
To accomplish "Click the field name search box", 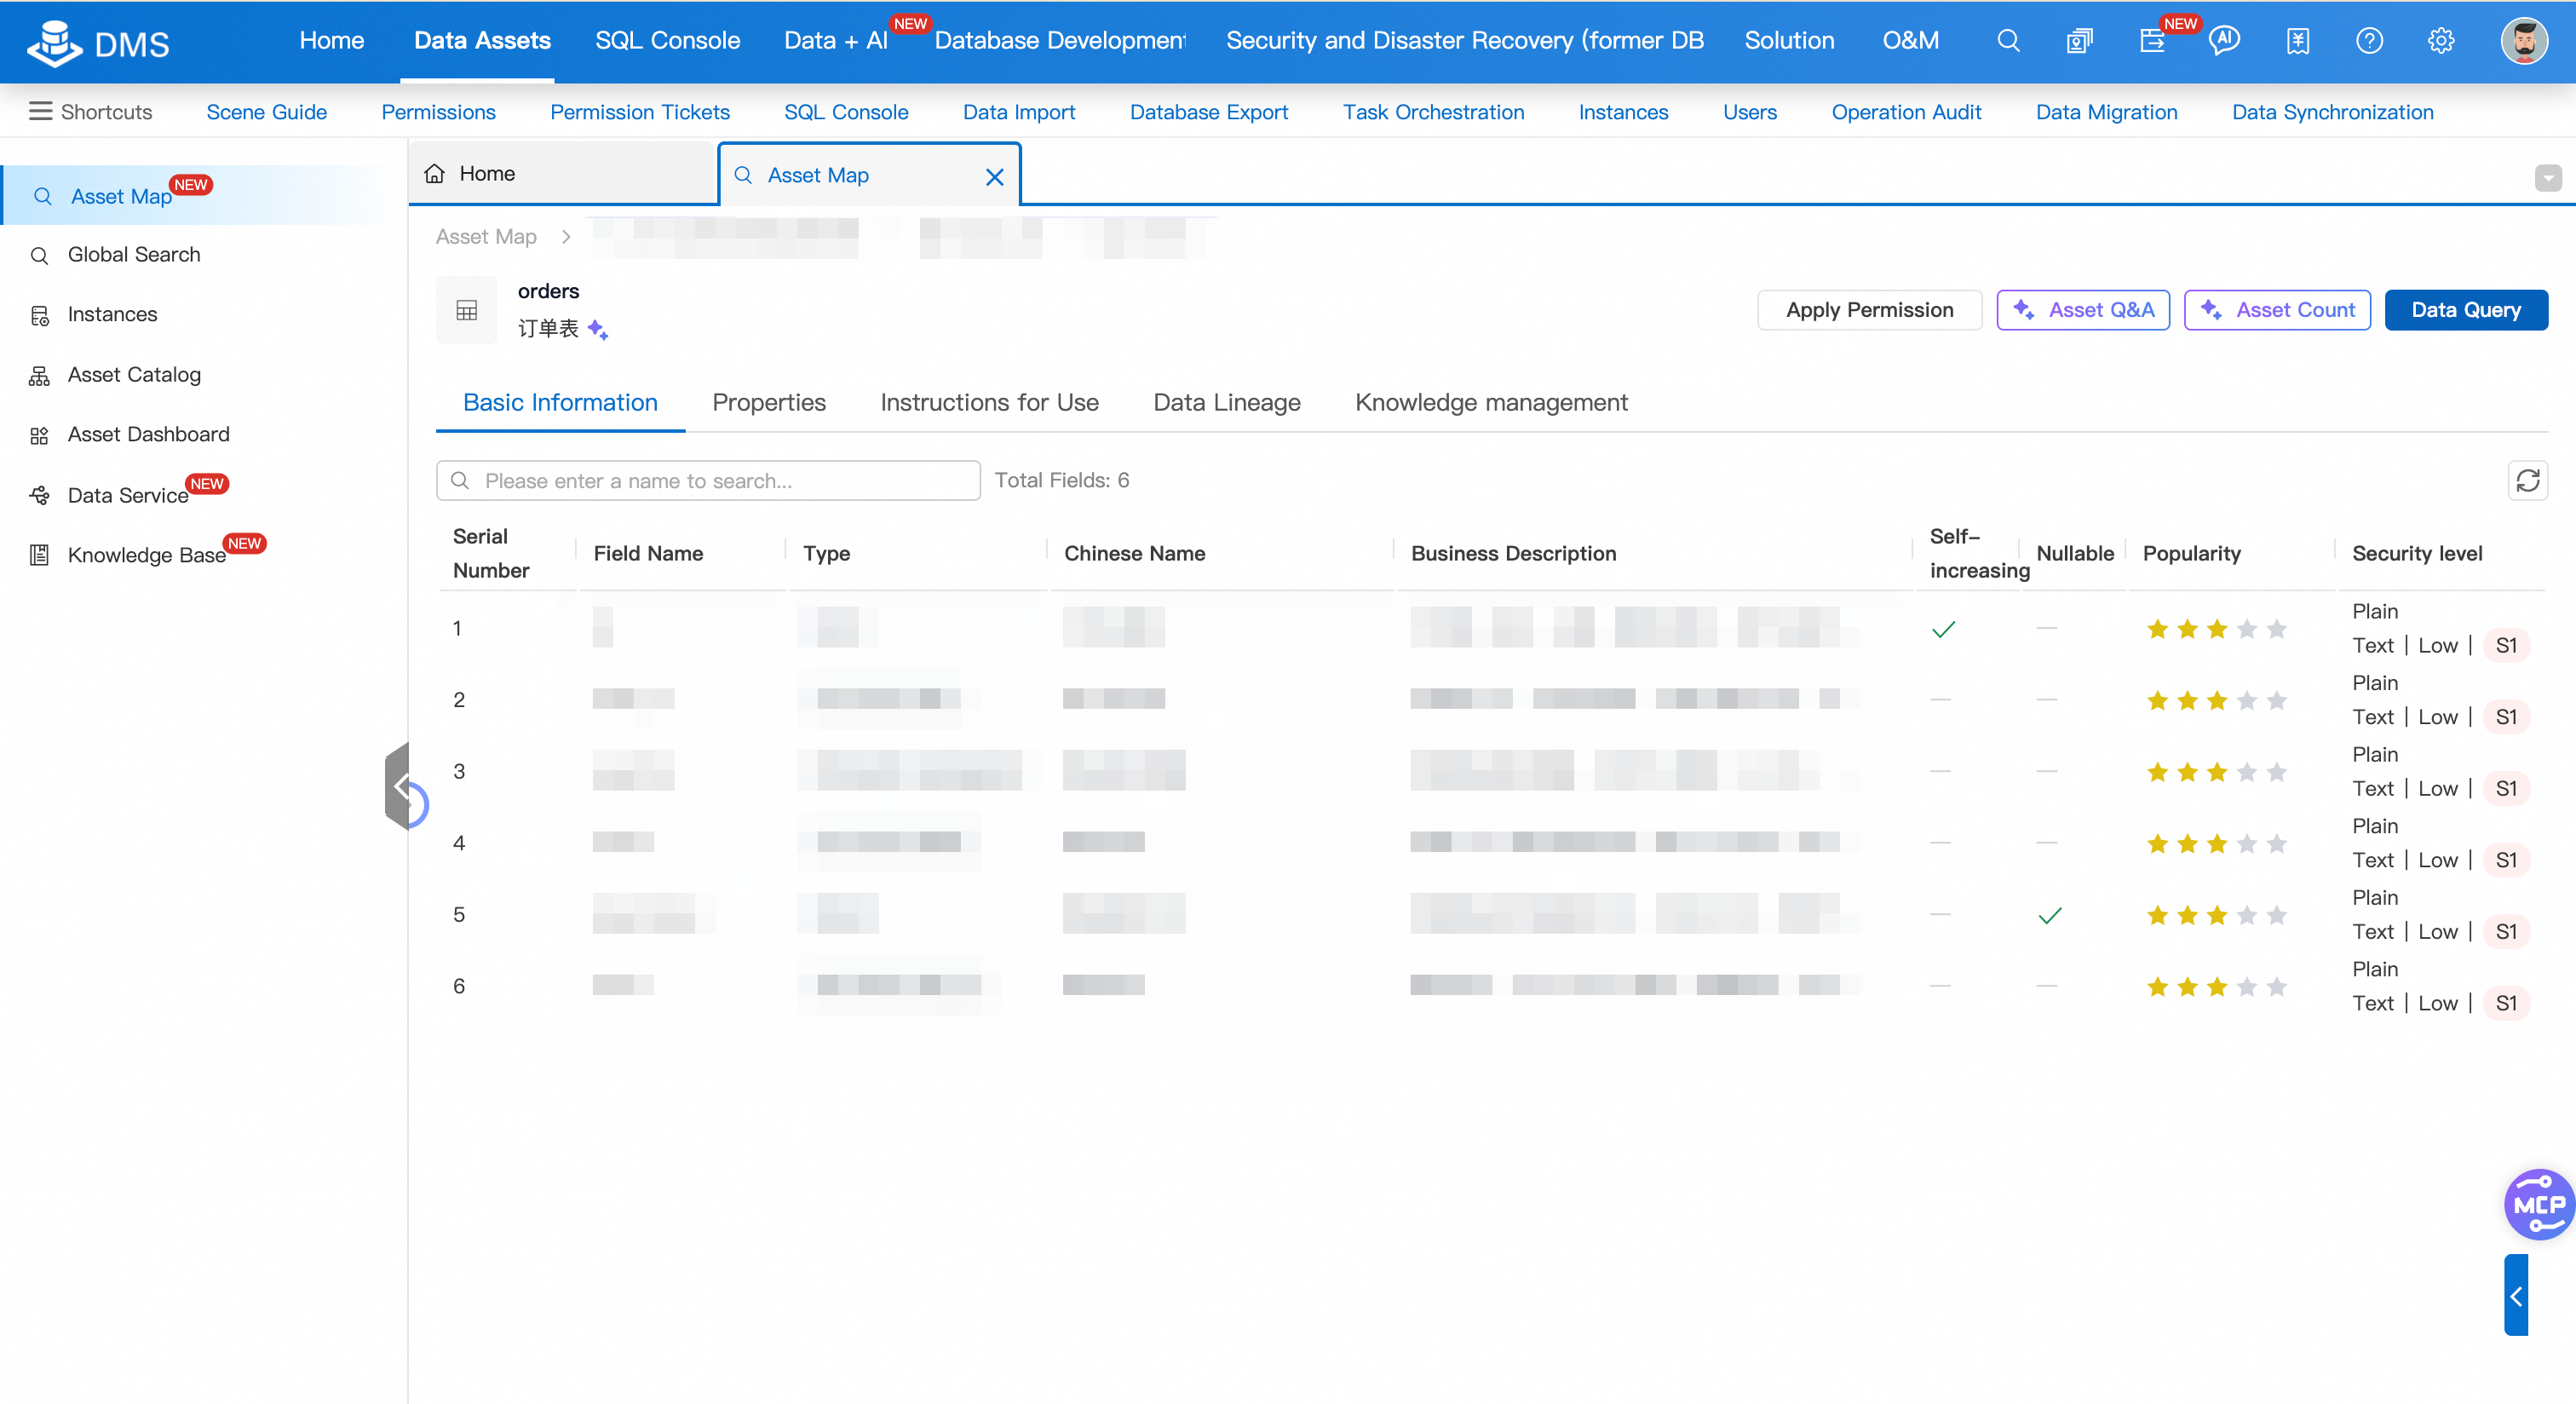I will [708, 481].
